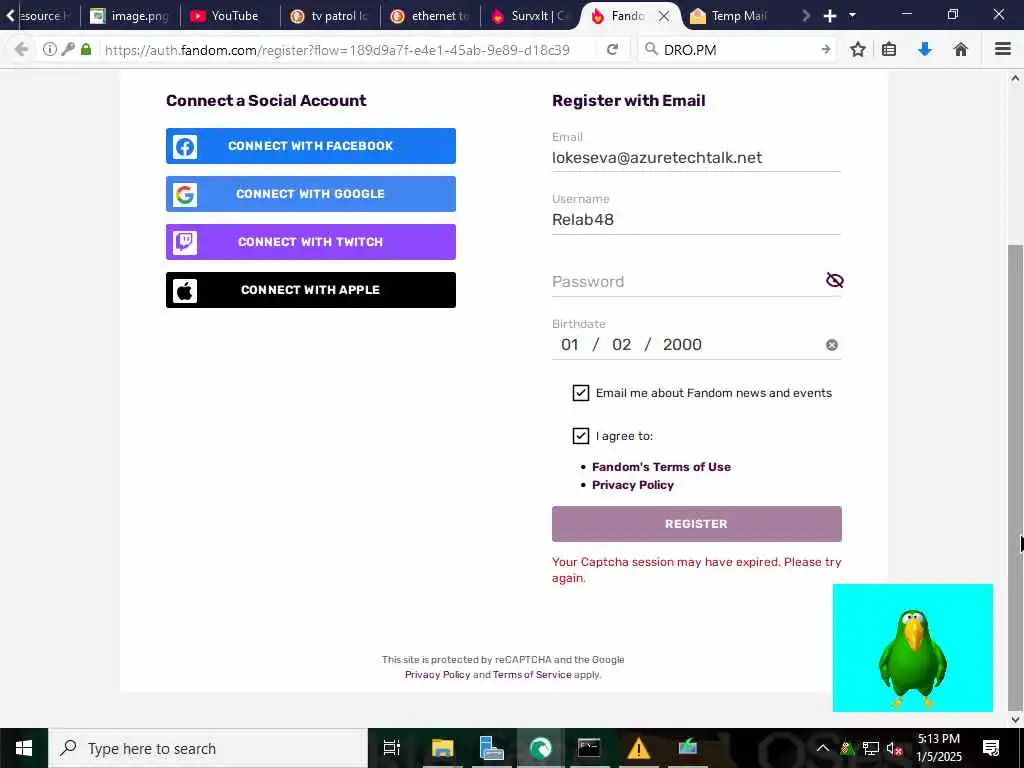Click the green padlock security icon
The image size is (1024, 768).
(86, 49)
